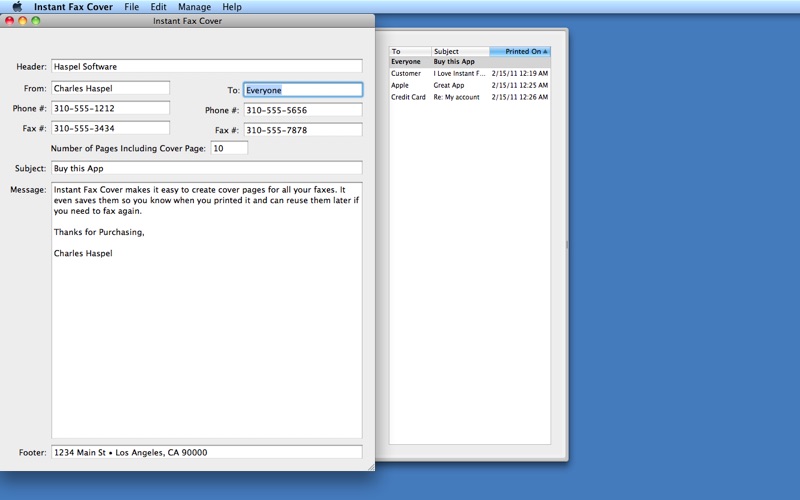The height and width of the screenshot is (500, 800).
Task: Minimize the Instant Fax Cover window
Action: coord(23,20)
